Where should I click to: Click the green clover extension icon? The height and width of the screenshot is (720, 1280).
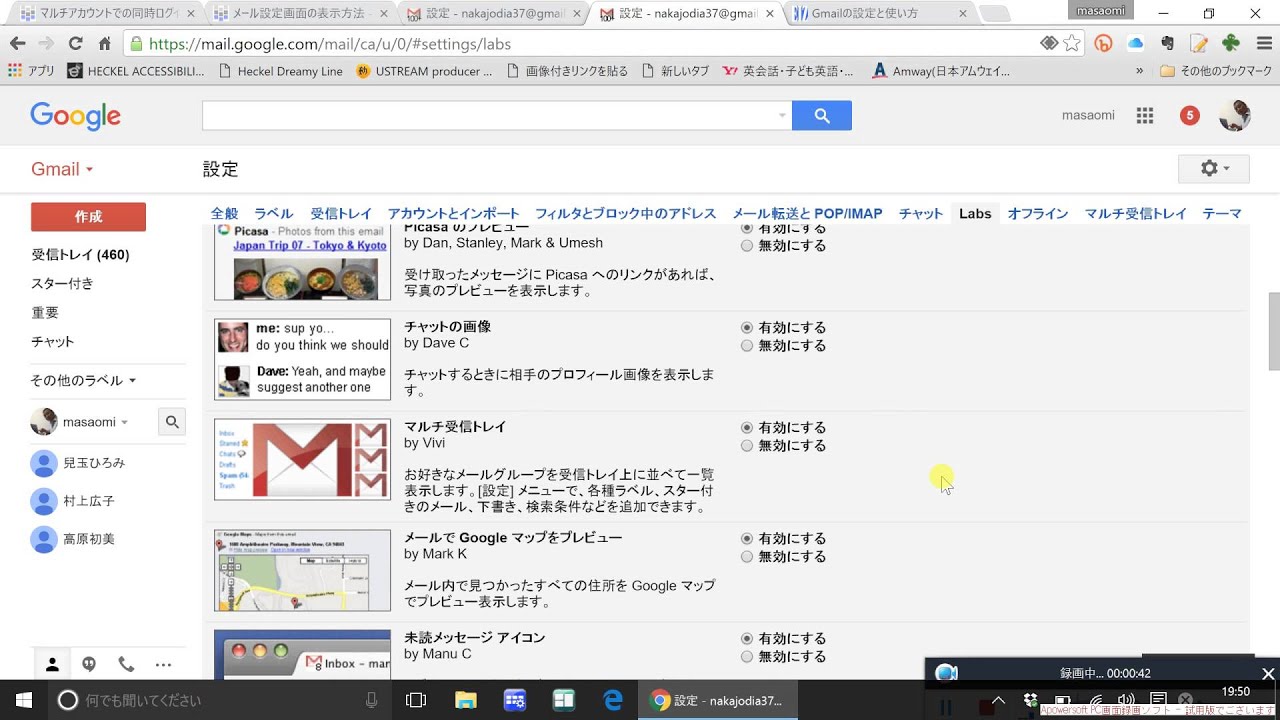(x=1231, y=44)
